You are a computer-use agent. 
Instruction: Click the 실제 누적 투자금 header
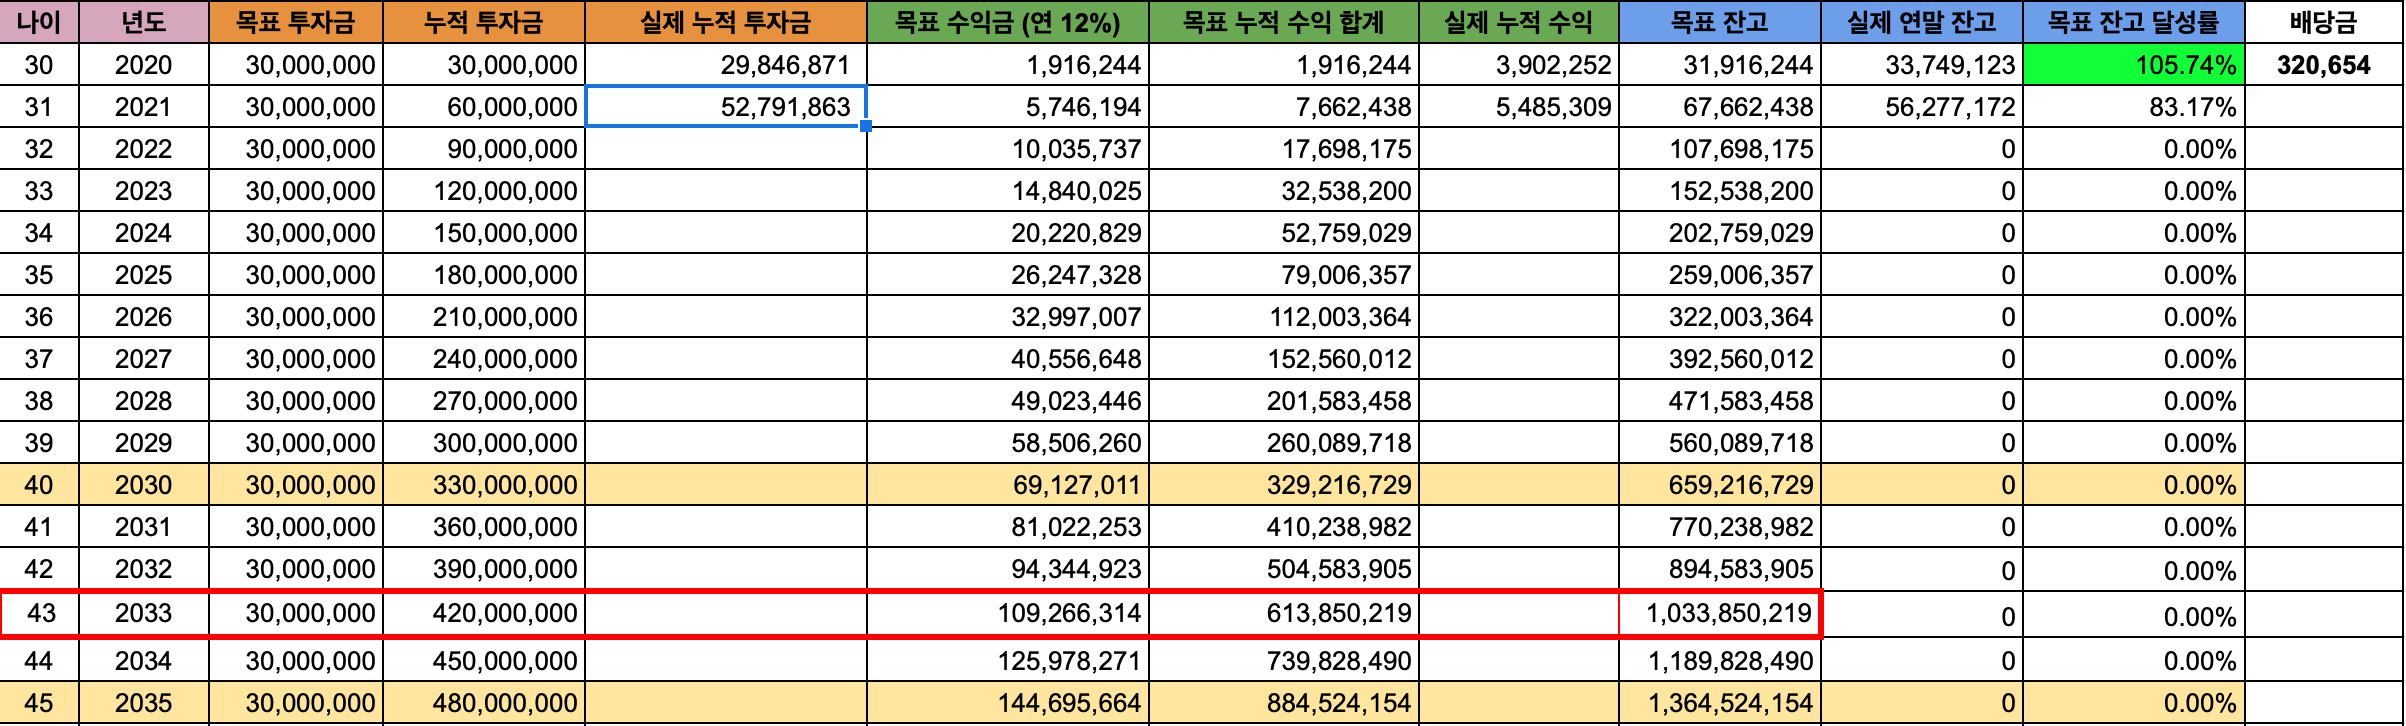[x=726, y=21]
